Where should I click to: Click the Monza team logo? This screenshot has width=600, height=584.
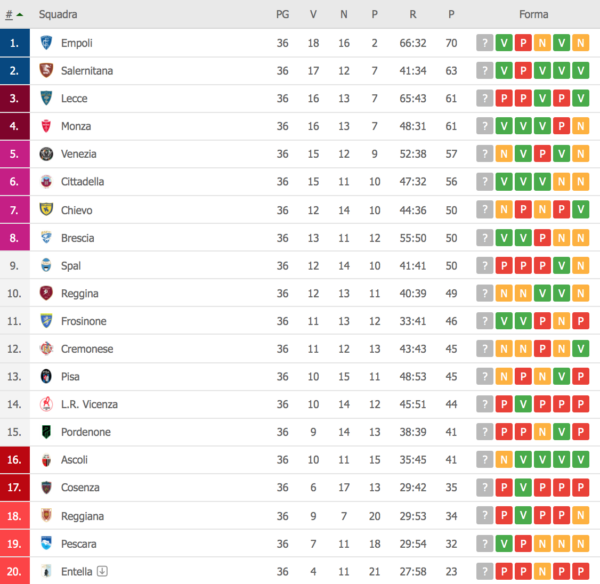click(x=46, y=126)
